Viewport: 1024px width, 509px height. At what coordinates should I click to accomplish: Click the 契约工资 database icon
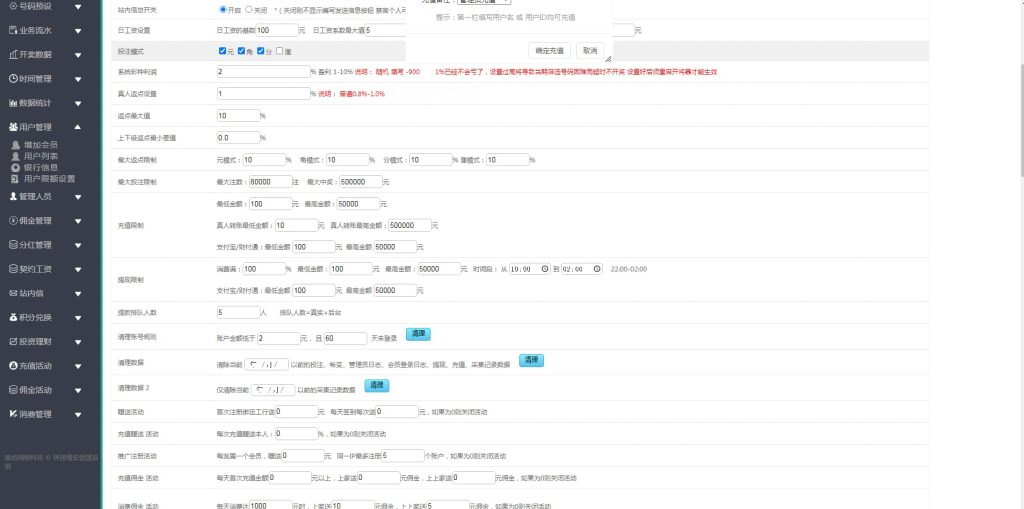(x=14, y=269)
